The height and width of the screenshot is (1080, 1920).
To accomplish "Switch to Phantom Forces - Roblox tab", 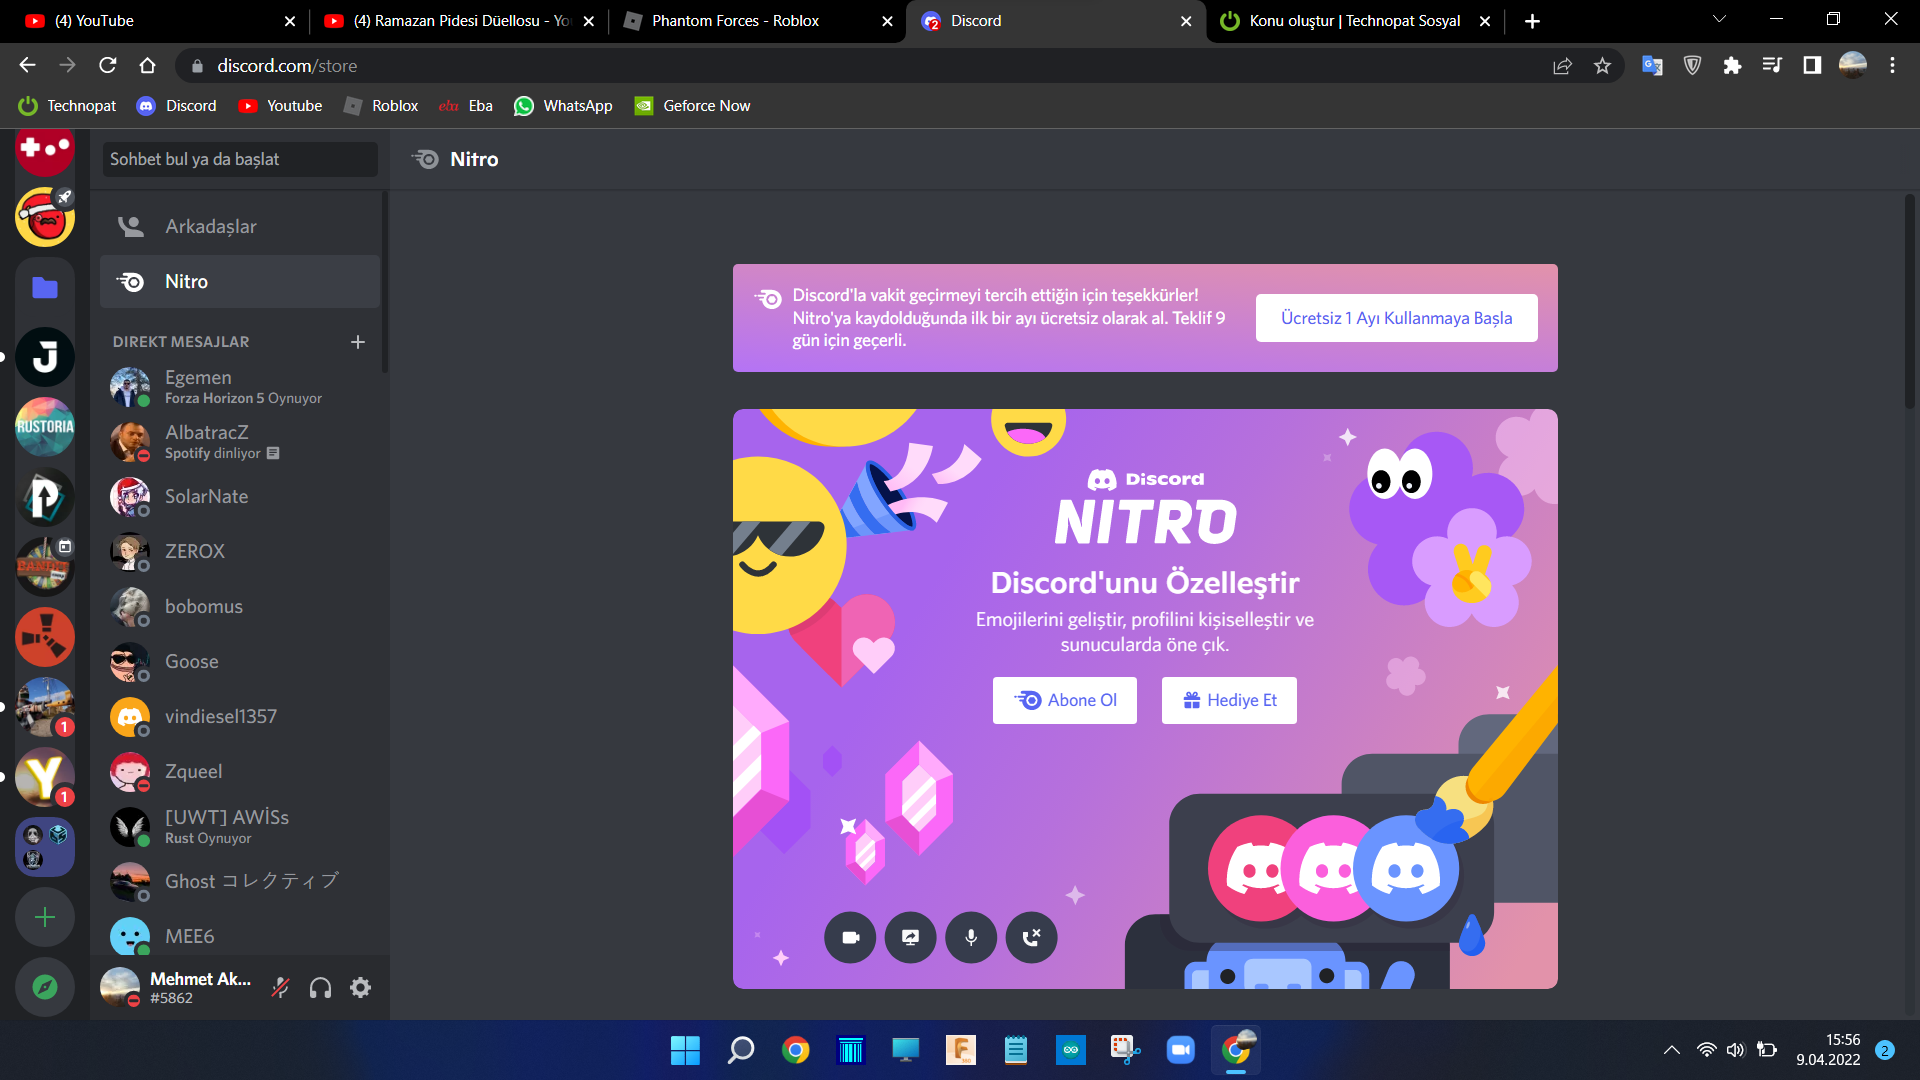I will coord(735,21).
